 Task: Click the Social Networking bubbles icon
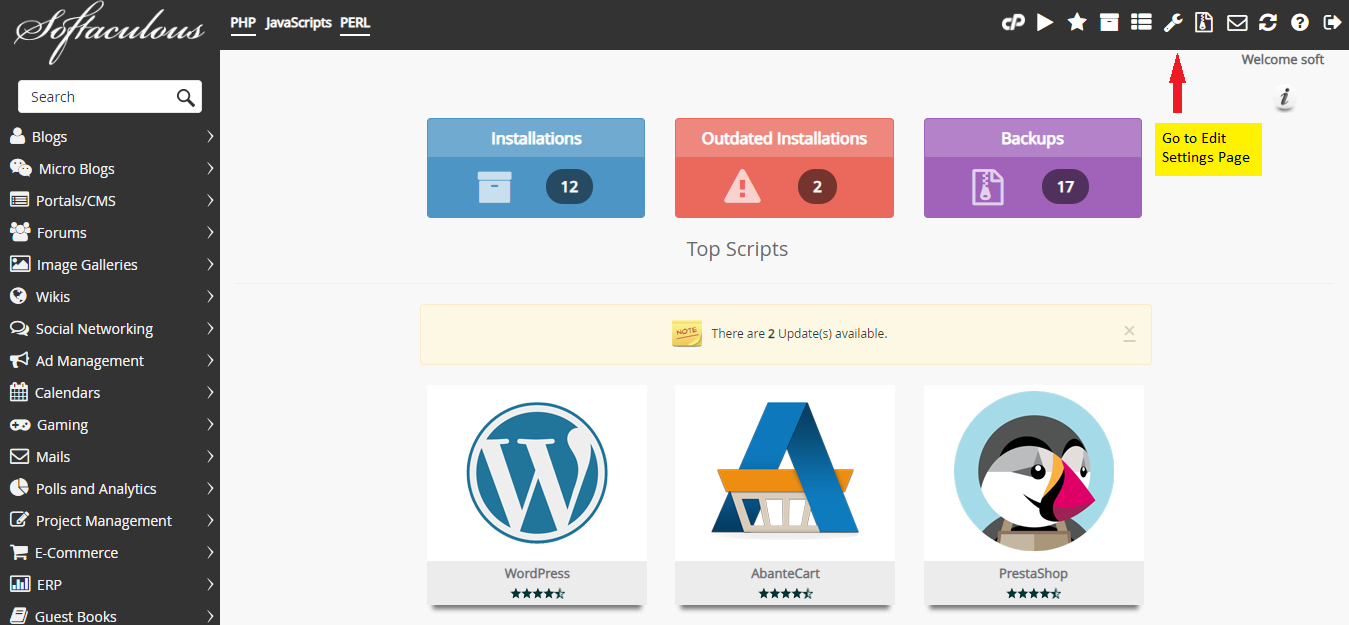point(19,328)
